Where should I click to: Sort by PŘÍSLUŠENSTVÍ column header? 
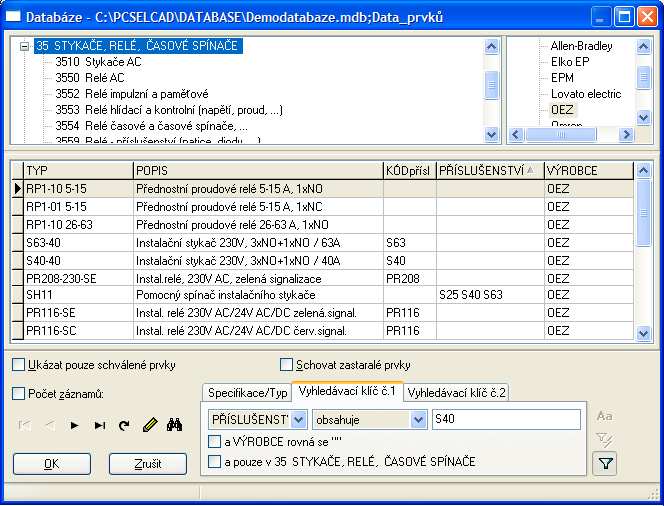coord(490,171)
